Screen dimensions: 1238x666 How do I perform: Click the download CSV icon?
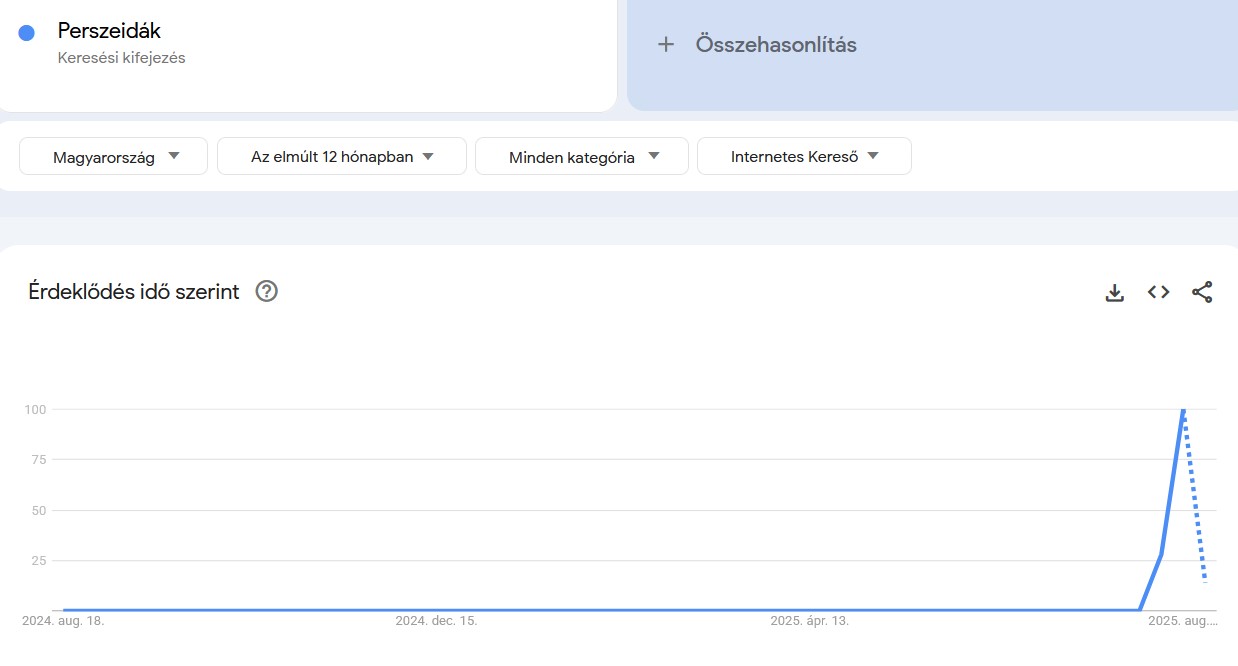[1114, 292]
